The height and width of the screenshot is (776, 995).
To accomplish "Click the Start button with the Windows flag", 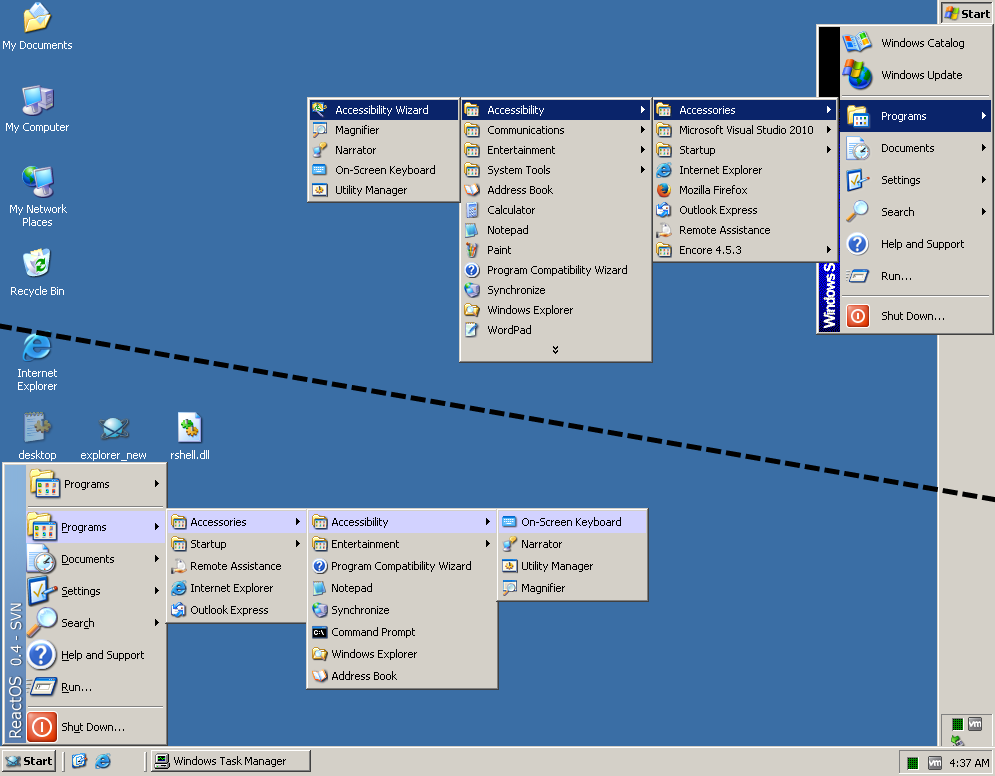I will (967, 13).
